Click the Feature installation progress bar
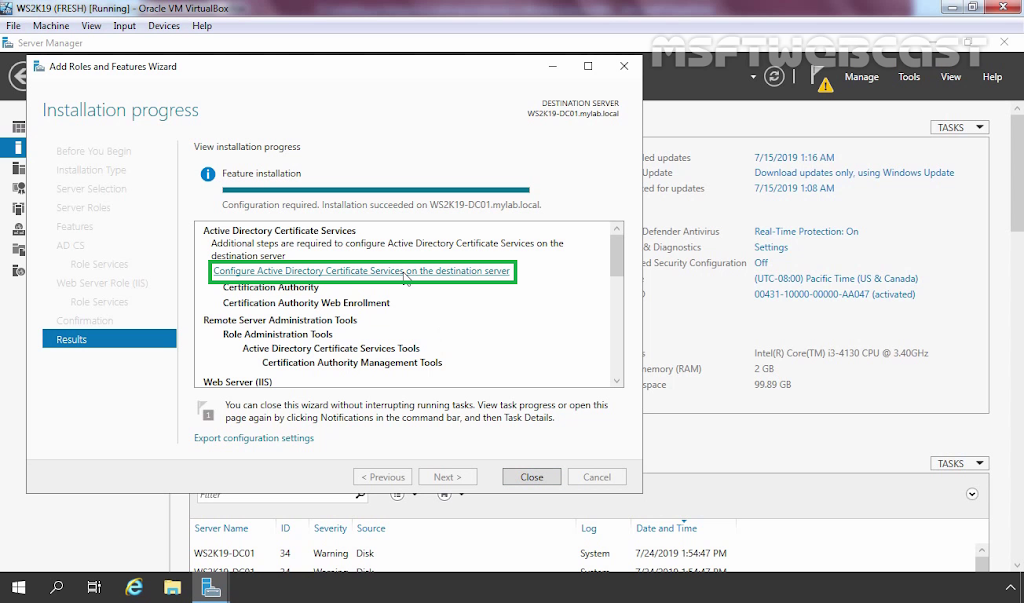The width and height of the screenshot is (1024, 603). pos(376,190)
